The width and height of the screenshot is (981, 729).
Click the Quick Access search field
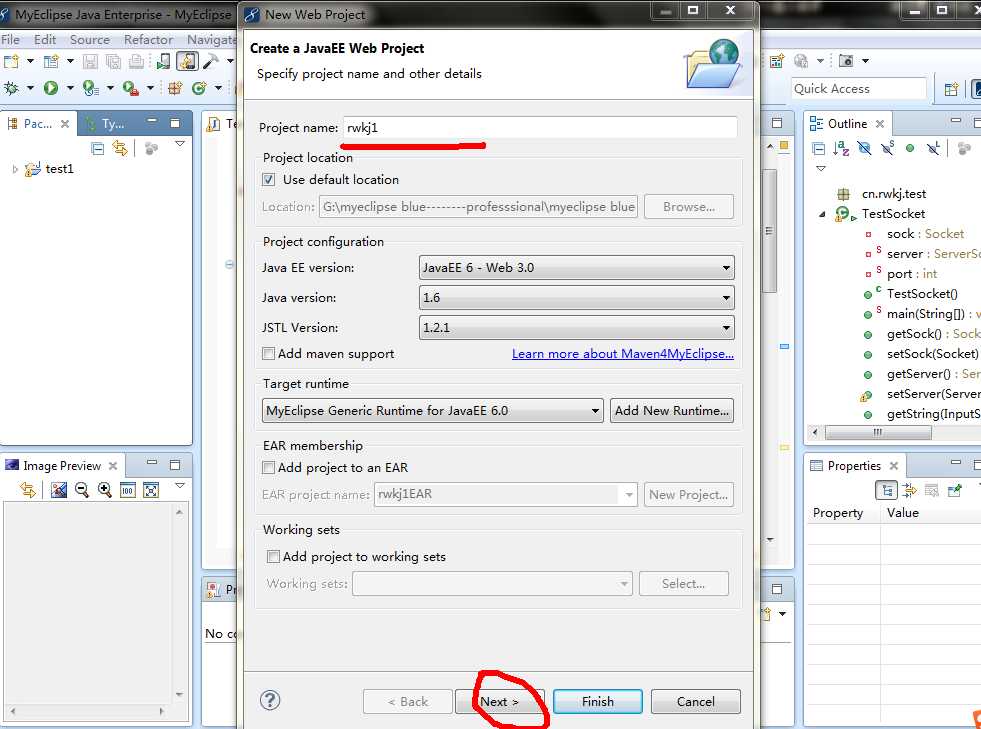click(858, 89)
